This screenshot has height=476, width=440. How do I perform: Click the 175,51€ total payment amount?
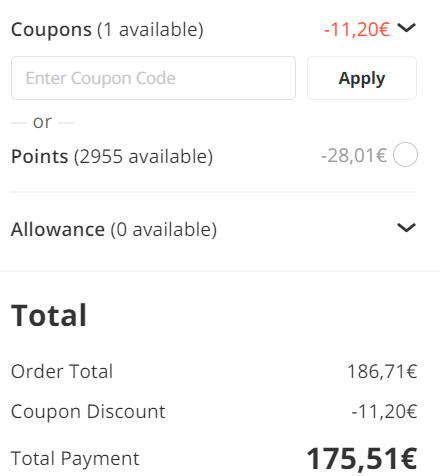[x=362, y=459]
